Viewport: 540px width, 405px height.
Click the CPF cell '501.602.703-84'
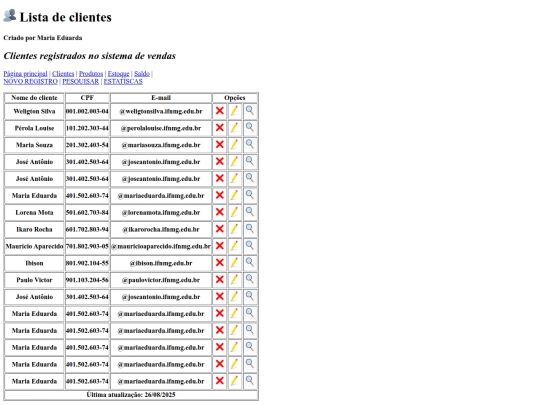(x=87, y=212)
